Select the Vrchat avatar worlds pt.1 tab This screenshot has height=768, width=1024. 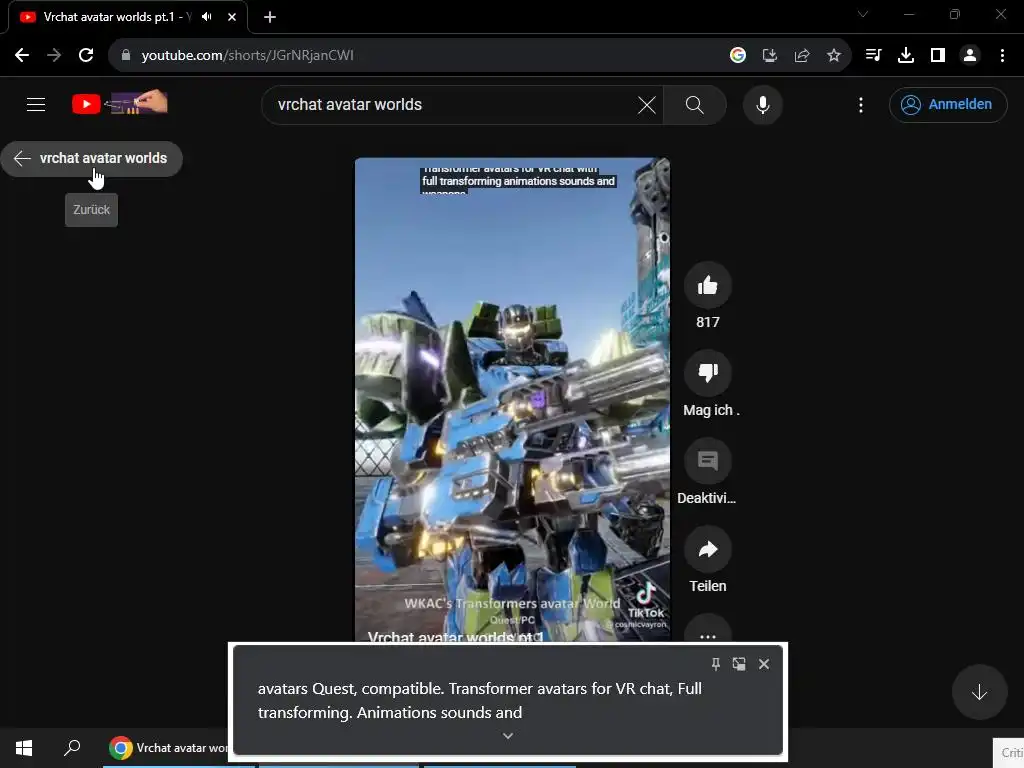pos(128,17)
